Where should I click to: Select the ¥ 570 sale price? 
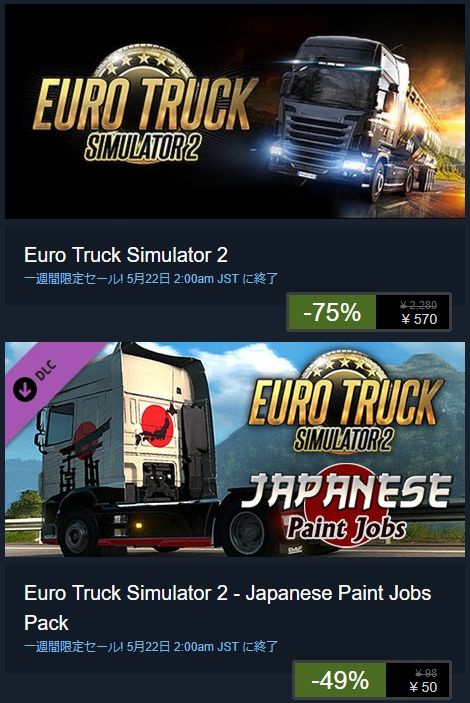click(x=419, y=319)
